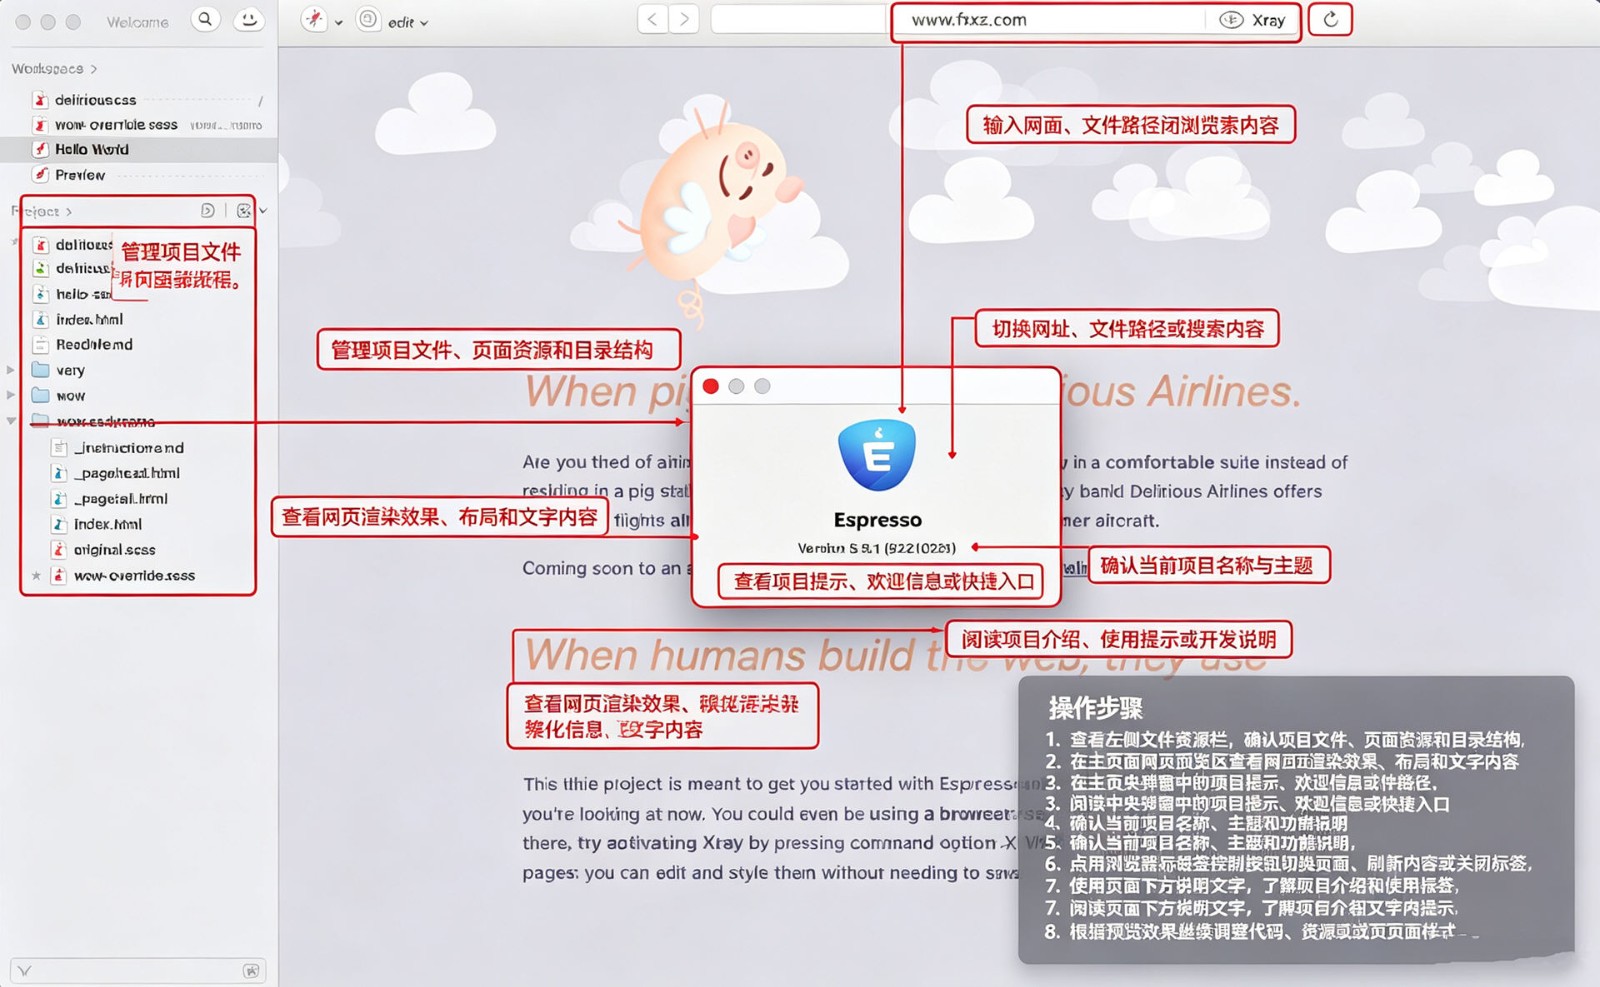The height and width of the screenshot is (987, 1600).
Task: Click the bottom-left sidebar chevron icon
Action: 25,971
